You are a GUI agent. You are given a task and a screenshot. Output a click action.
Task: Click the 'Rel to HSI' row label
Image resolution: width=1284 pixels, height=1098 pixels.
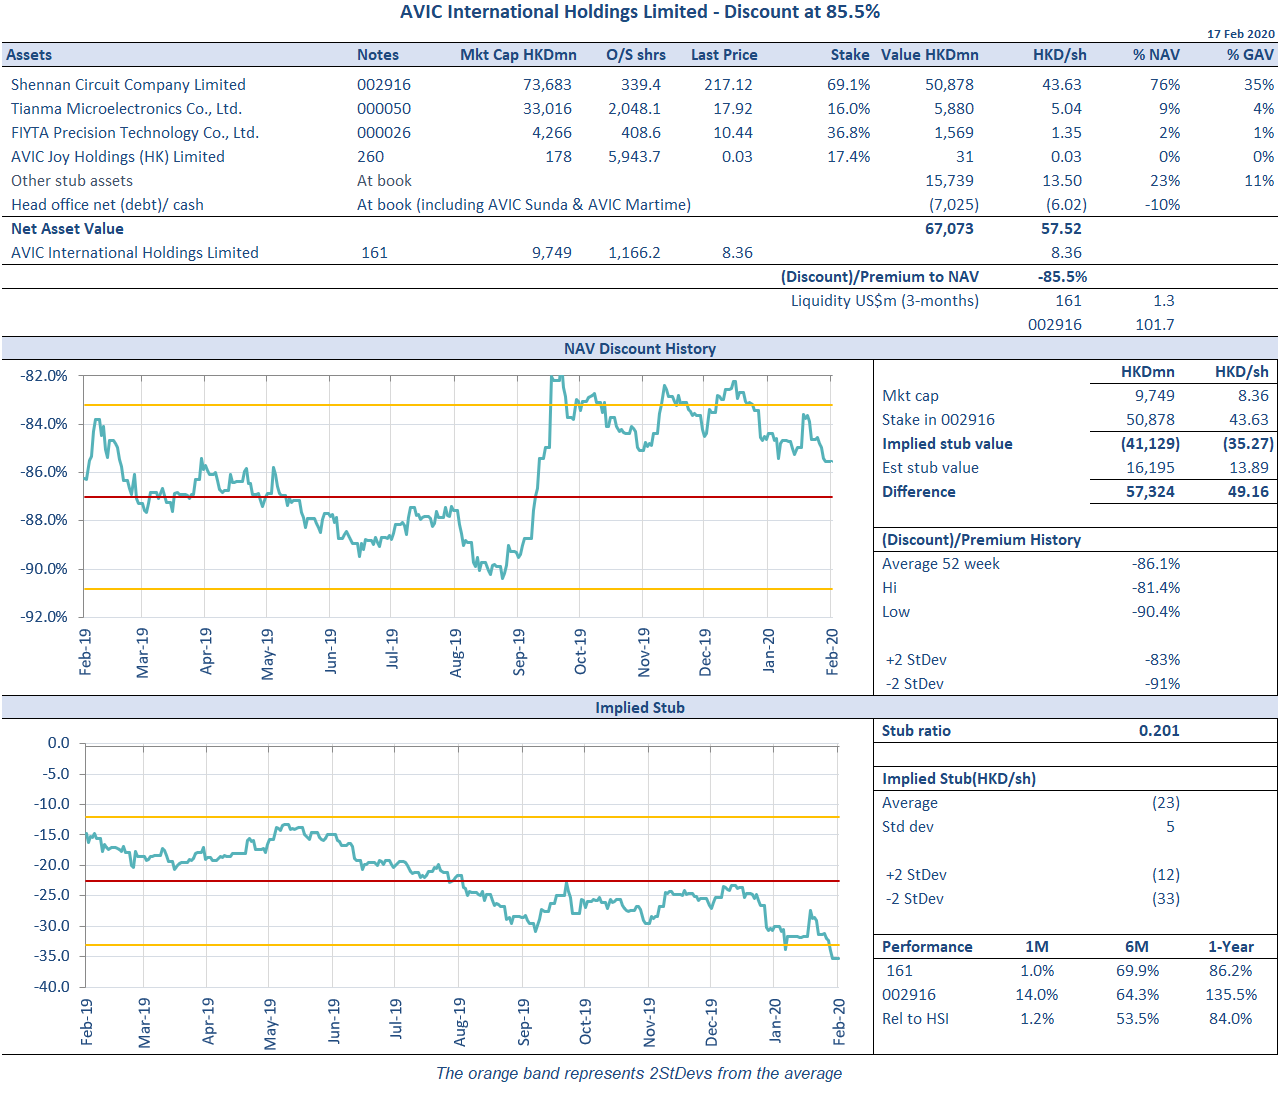[915, 1019]
